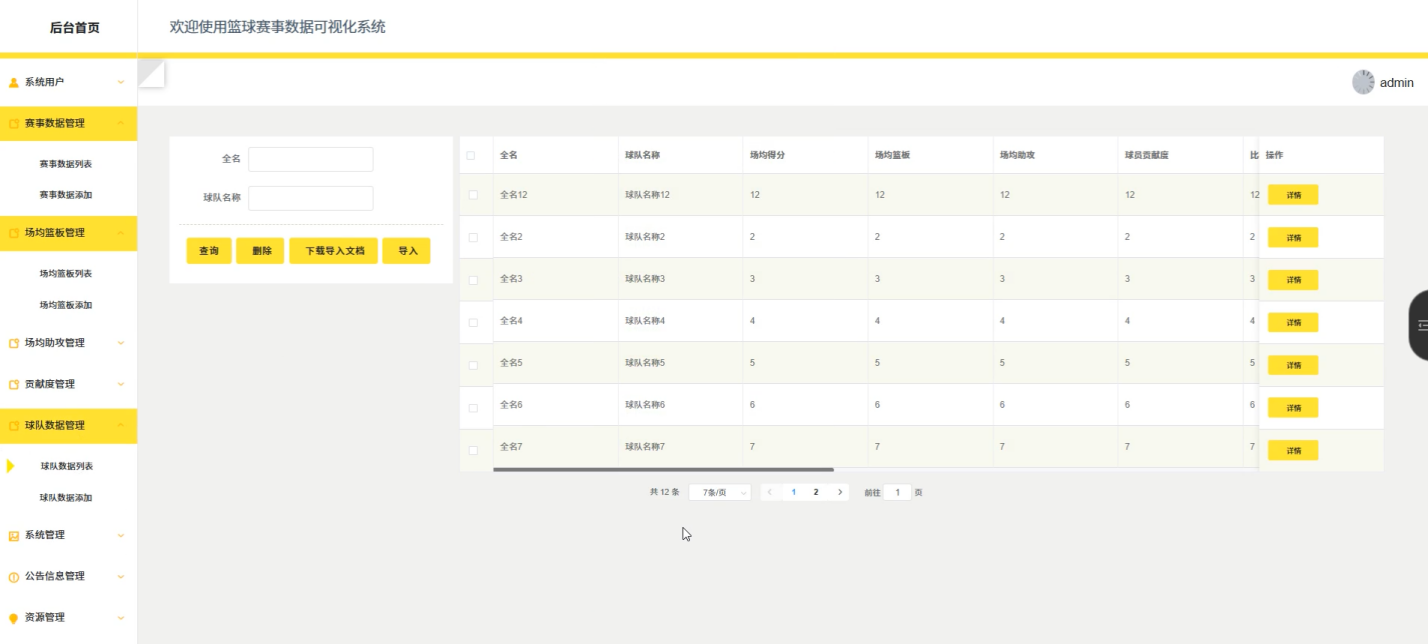Expand the 场均助攻管理 menu chevron
The height and width of the screenshot is (644, 1428).
[x=121, y=343]
